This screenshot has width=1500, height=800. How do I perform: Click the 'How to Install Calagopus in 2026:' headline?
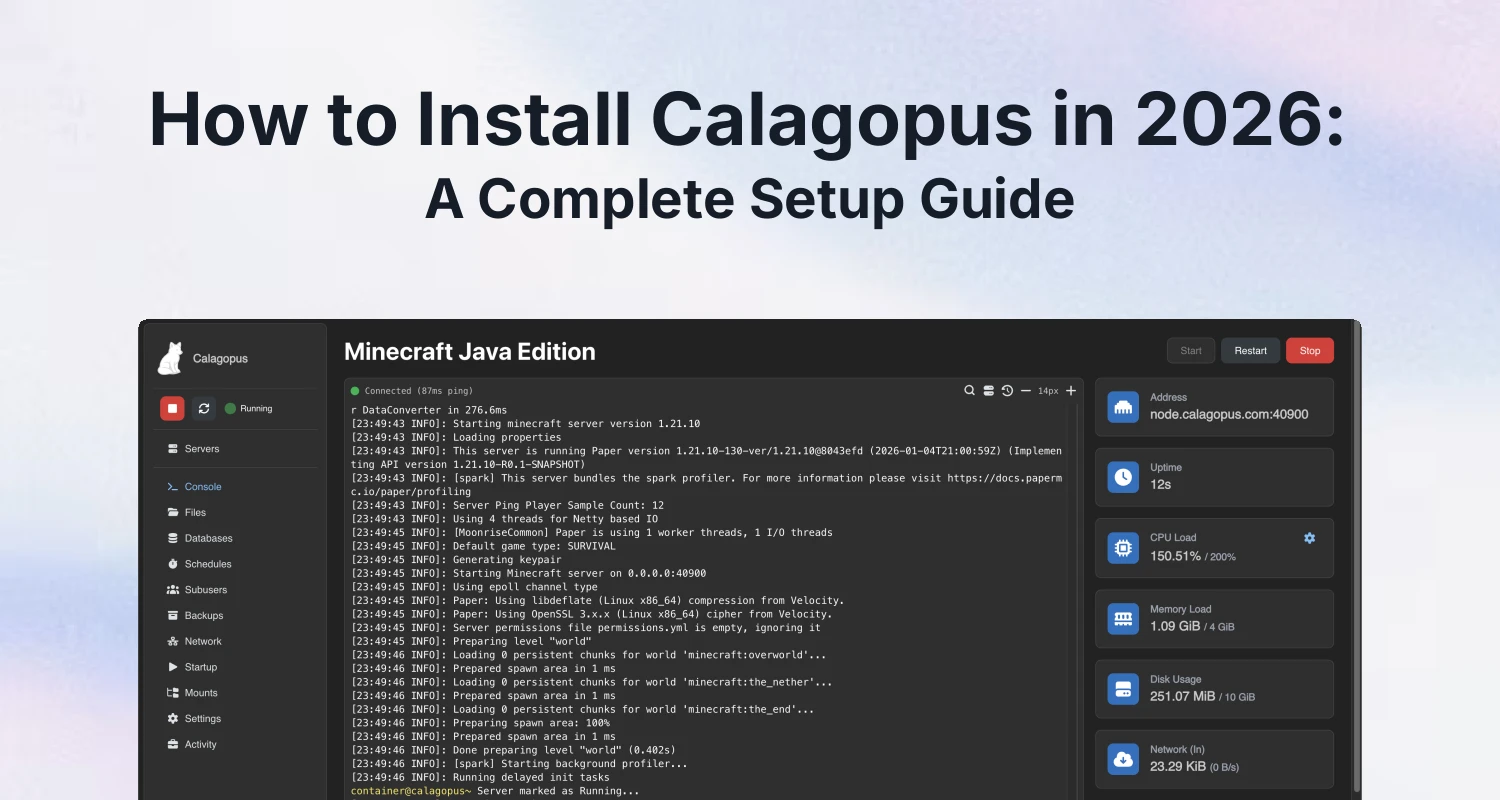[x=748, y=120]
